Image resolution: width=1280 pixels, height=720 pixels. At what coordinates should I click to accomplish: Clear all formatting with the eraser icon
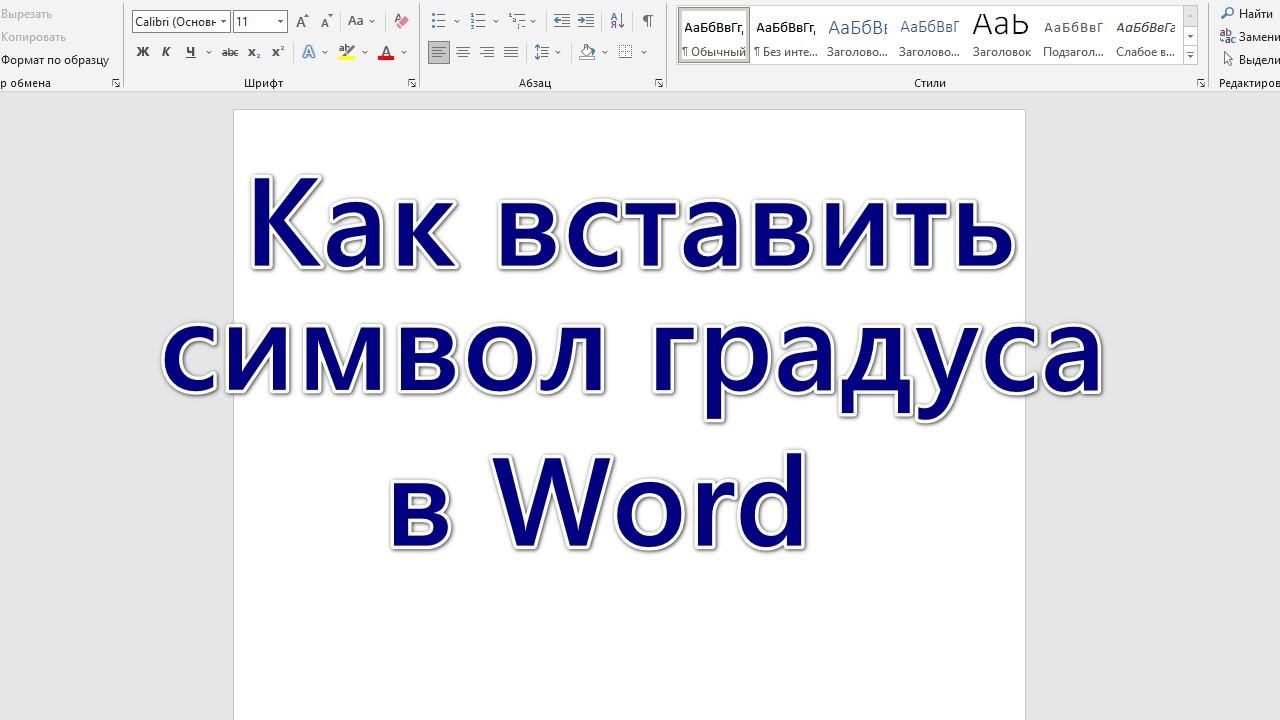(x=401, y=21)
